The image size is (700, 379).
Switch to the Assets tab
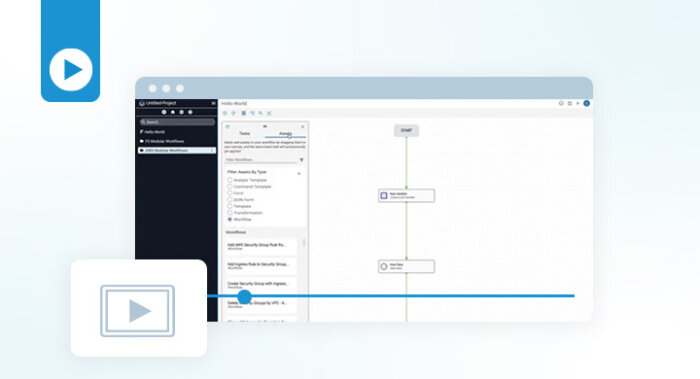pos(285,133)
